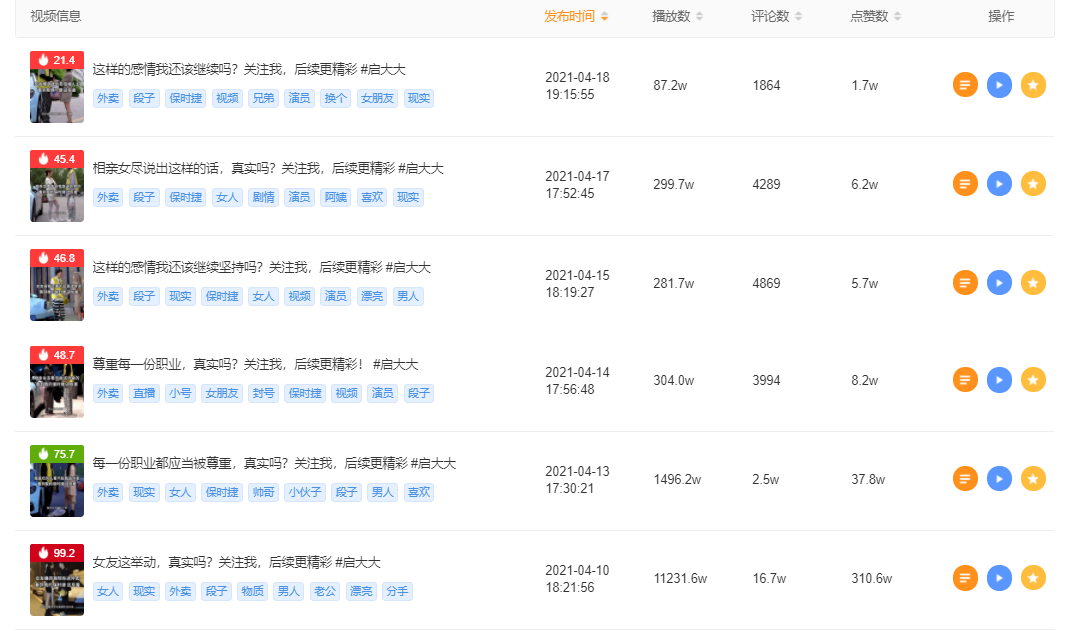Select 兄弟 tag in first row
The height and width of the screenshot is (631, 1067).
[263, 98]
